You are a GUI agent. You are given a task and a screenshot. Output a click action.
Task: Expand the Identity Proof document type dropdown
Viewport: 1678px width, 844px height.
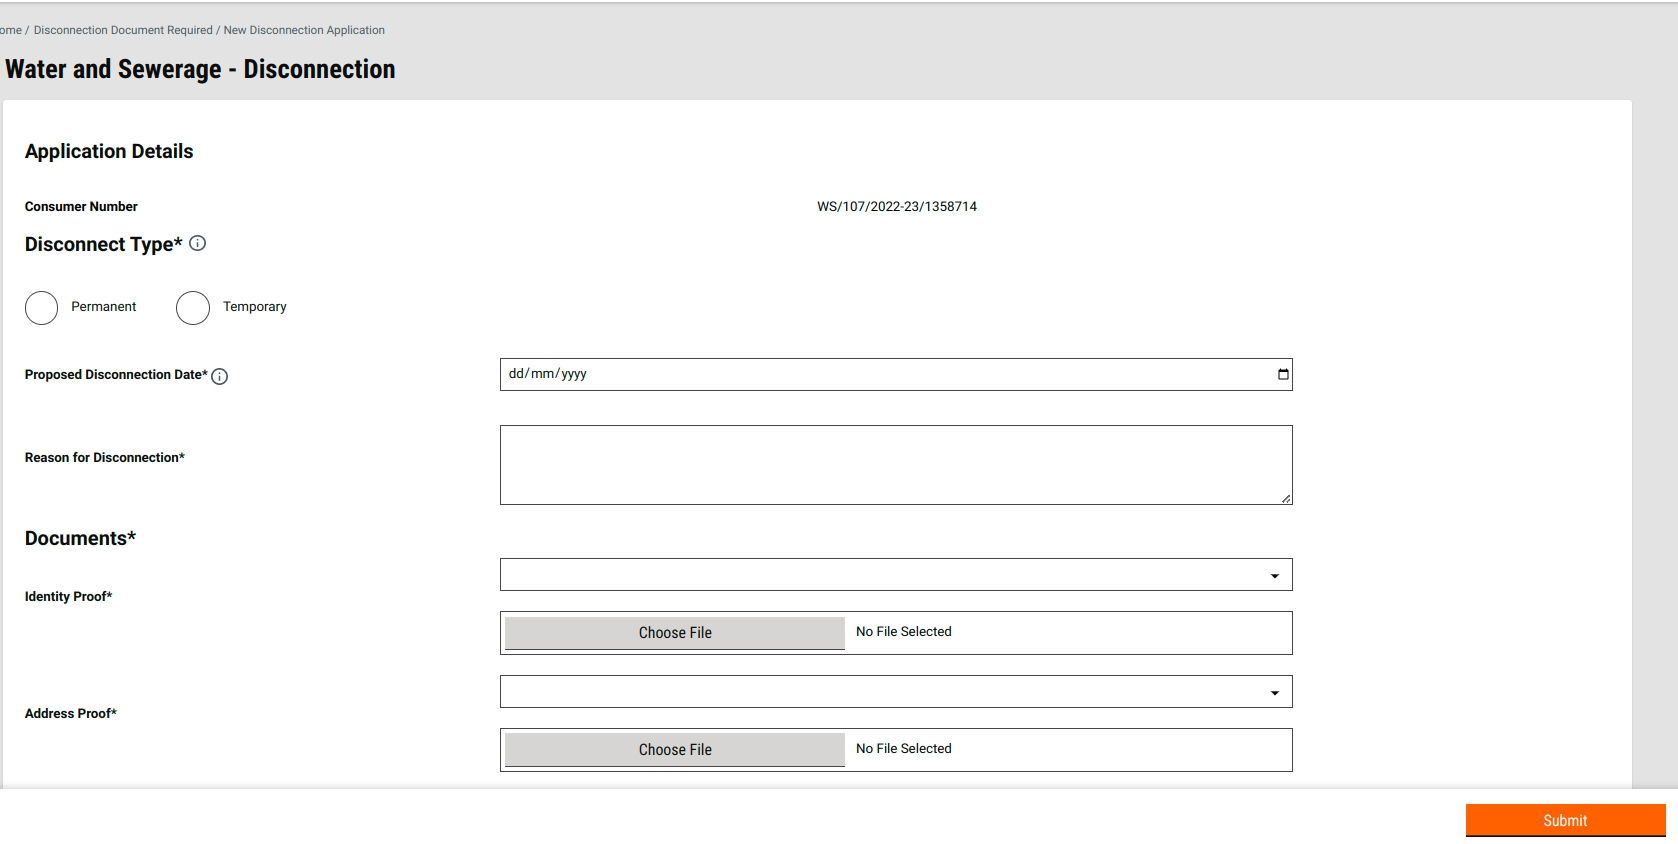895,575
